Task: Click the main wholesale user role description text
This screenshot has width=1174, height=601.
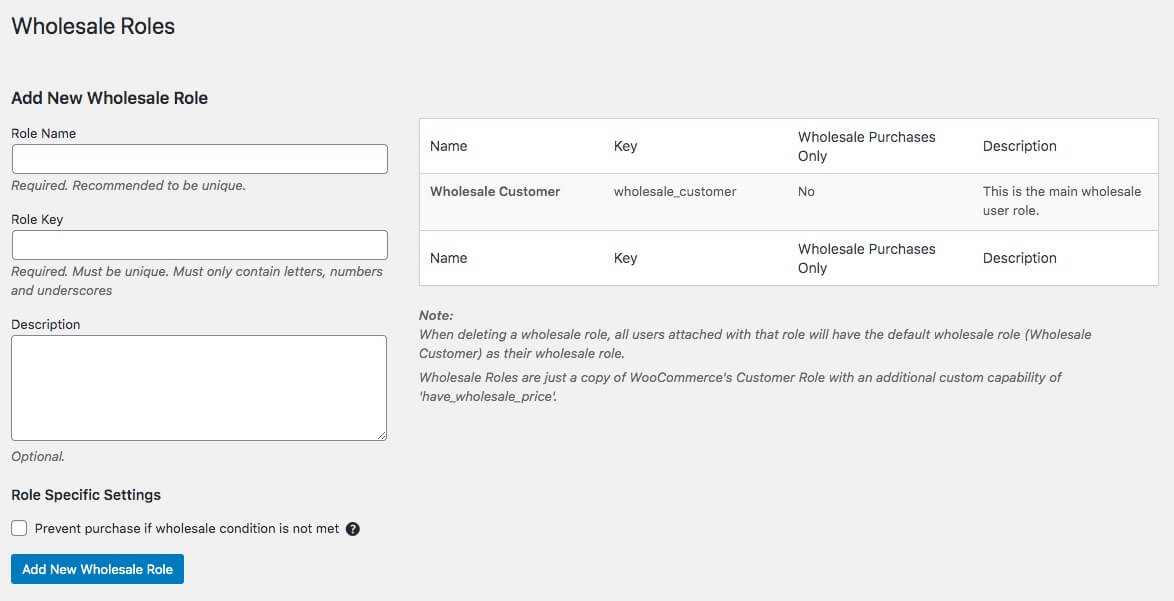Action: 1061,201
